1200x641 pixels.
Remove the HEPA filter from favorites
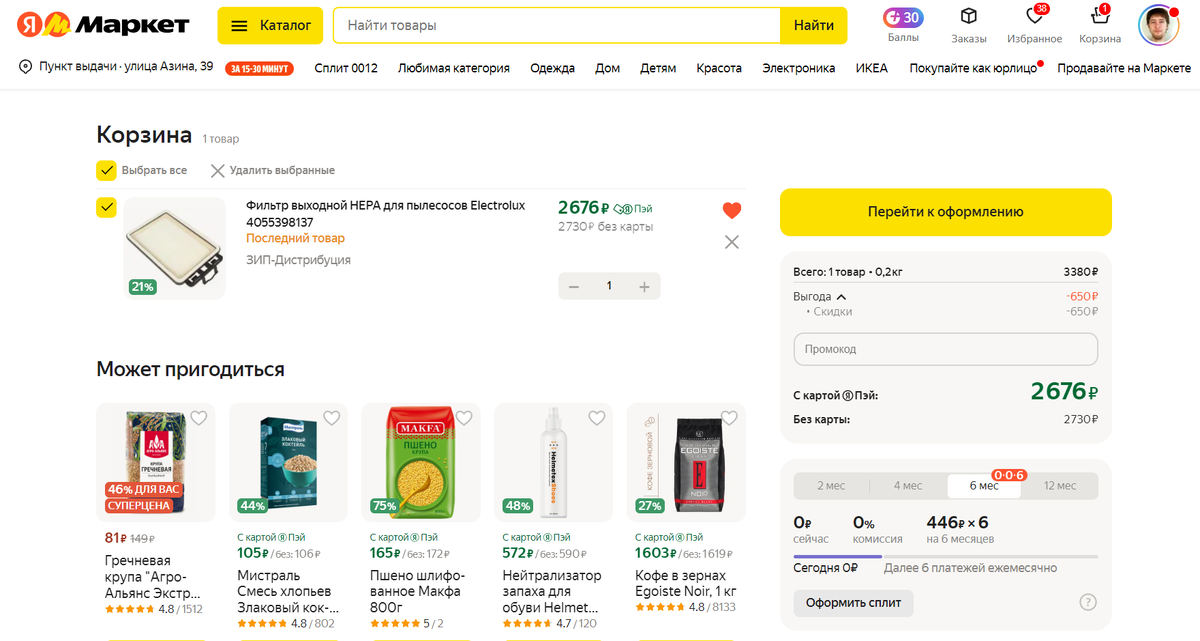tap(732, 210)
